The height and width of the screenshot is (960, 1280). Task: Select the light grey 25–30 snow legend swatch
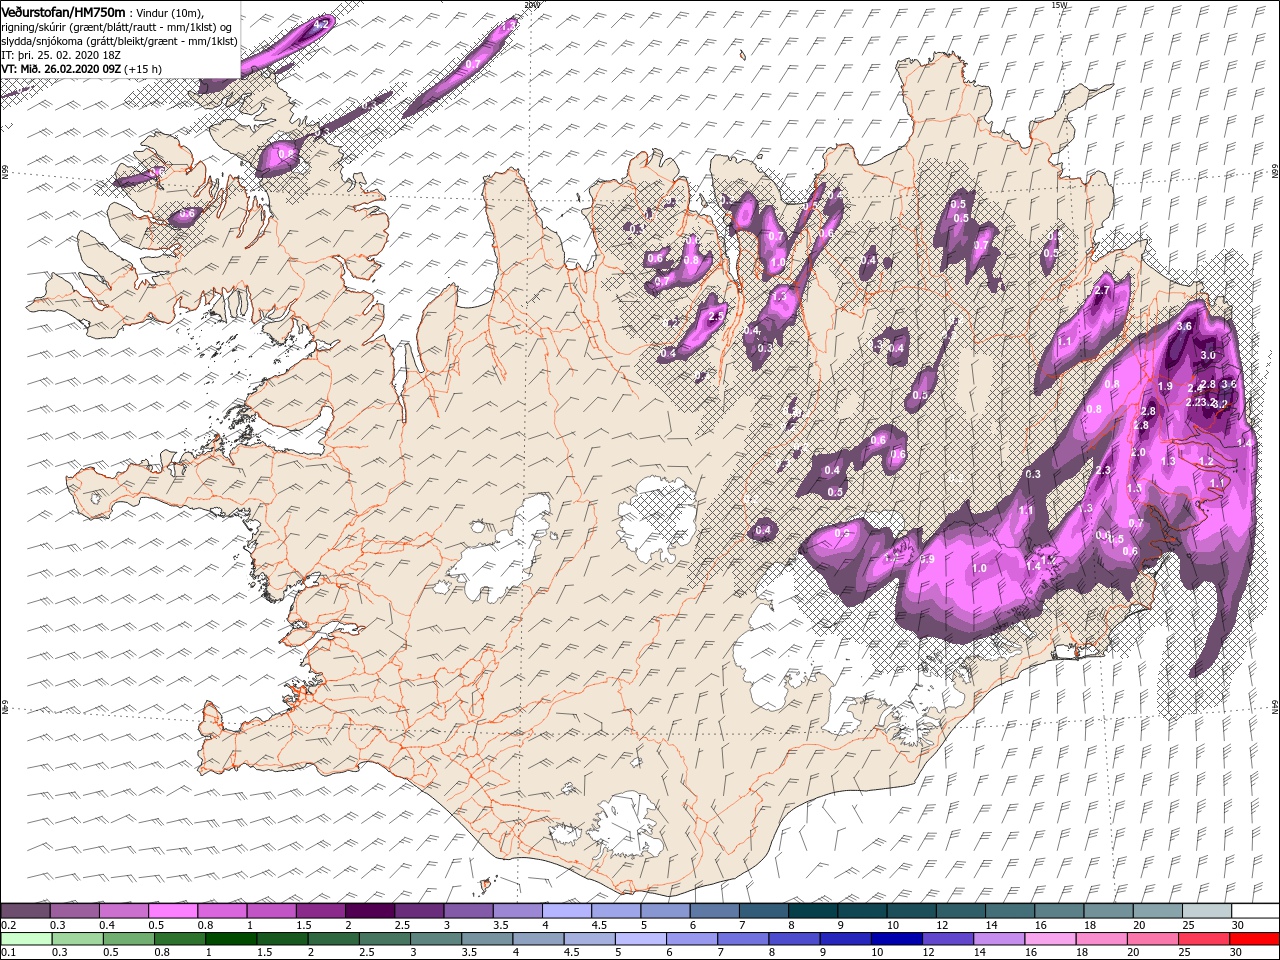point(1207,910)
